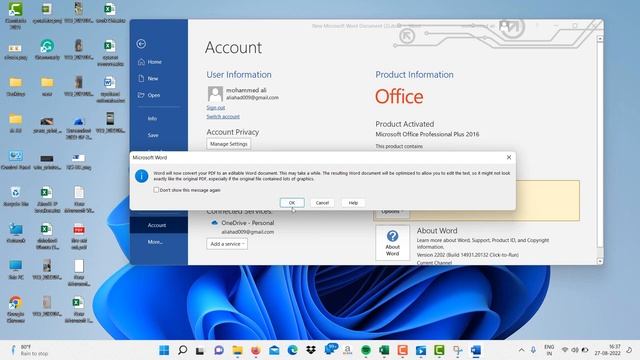Click the Help button in the dialog
The height and width of the screenshot is (360, 640).
[x=353, y=203]
